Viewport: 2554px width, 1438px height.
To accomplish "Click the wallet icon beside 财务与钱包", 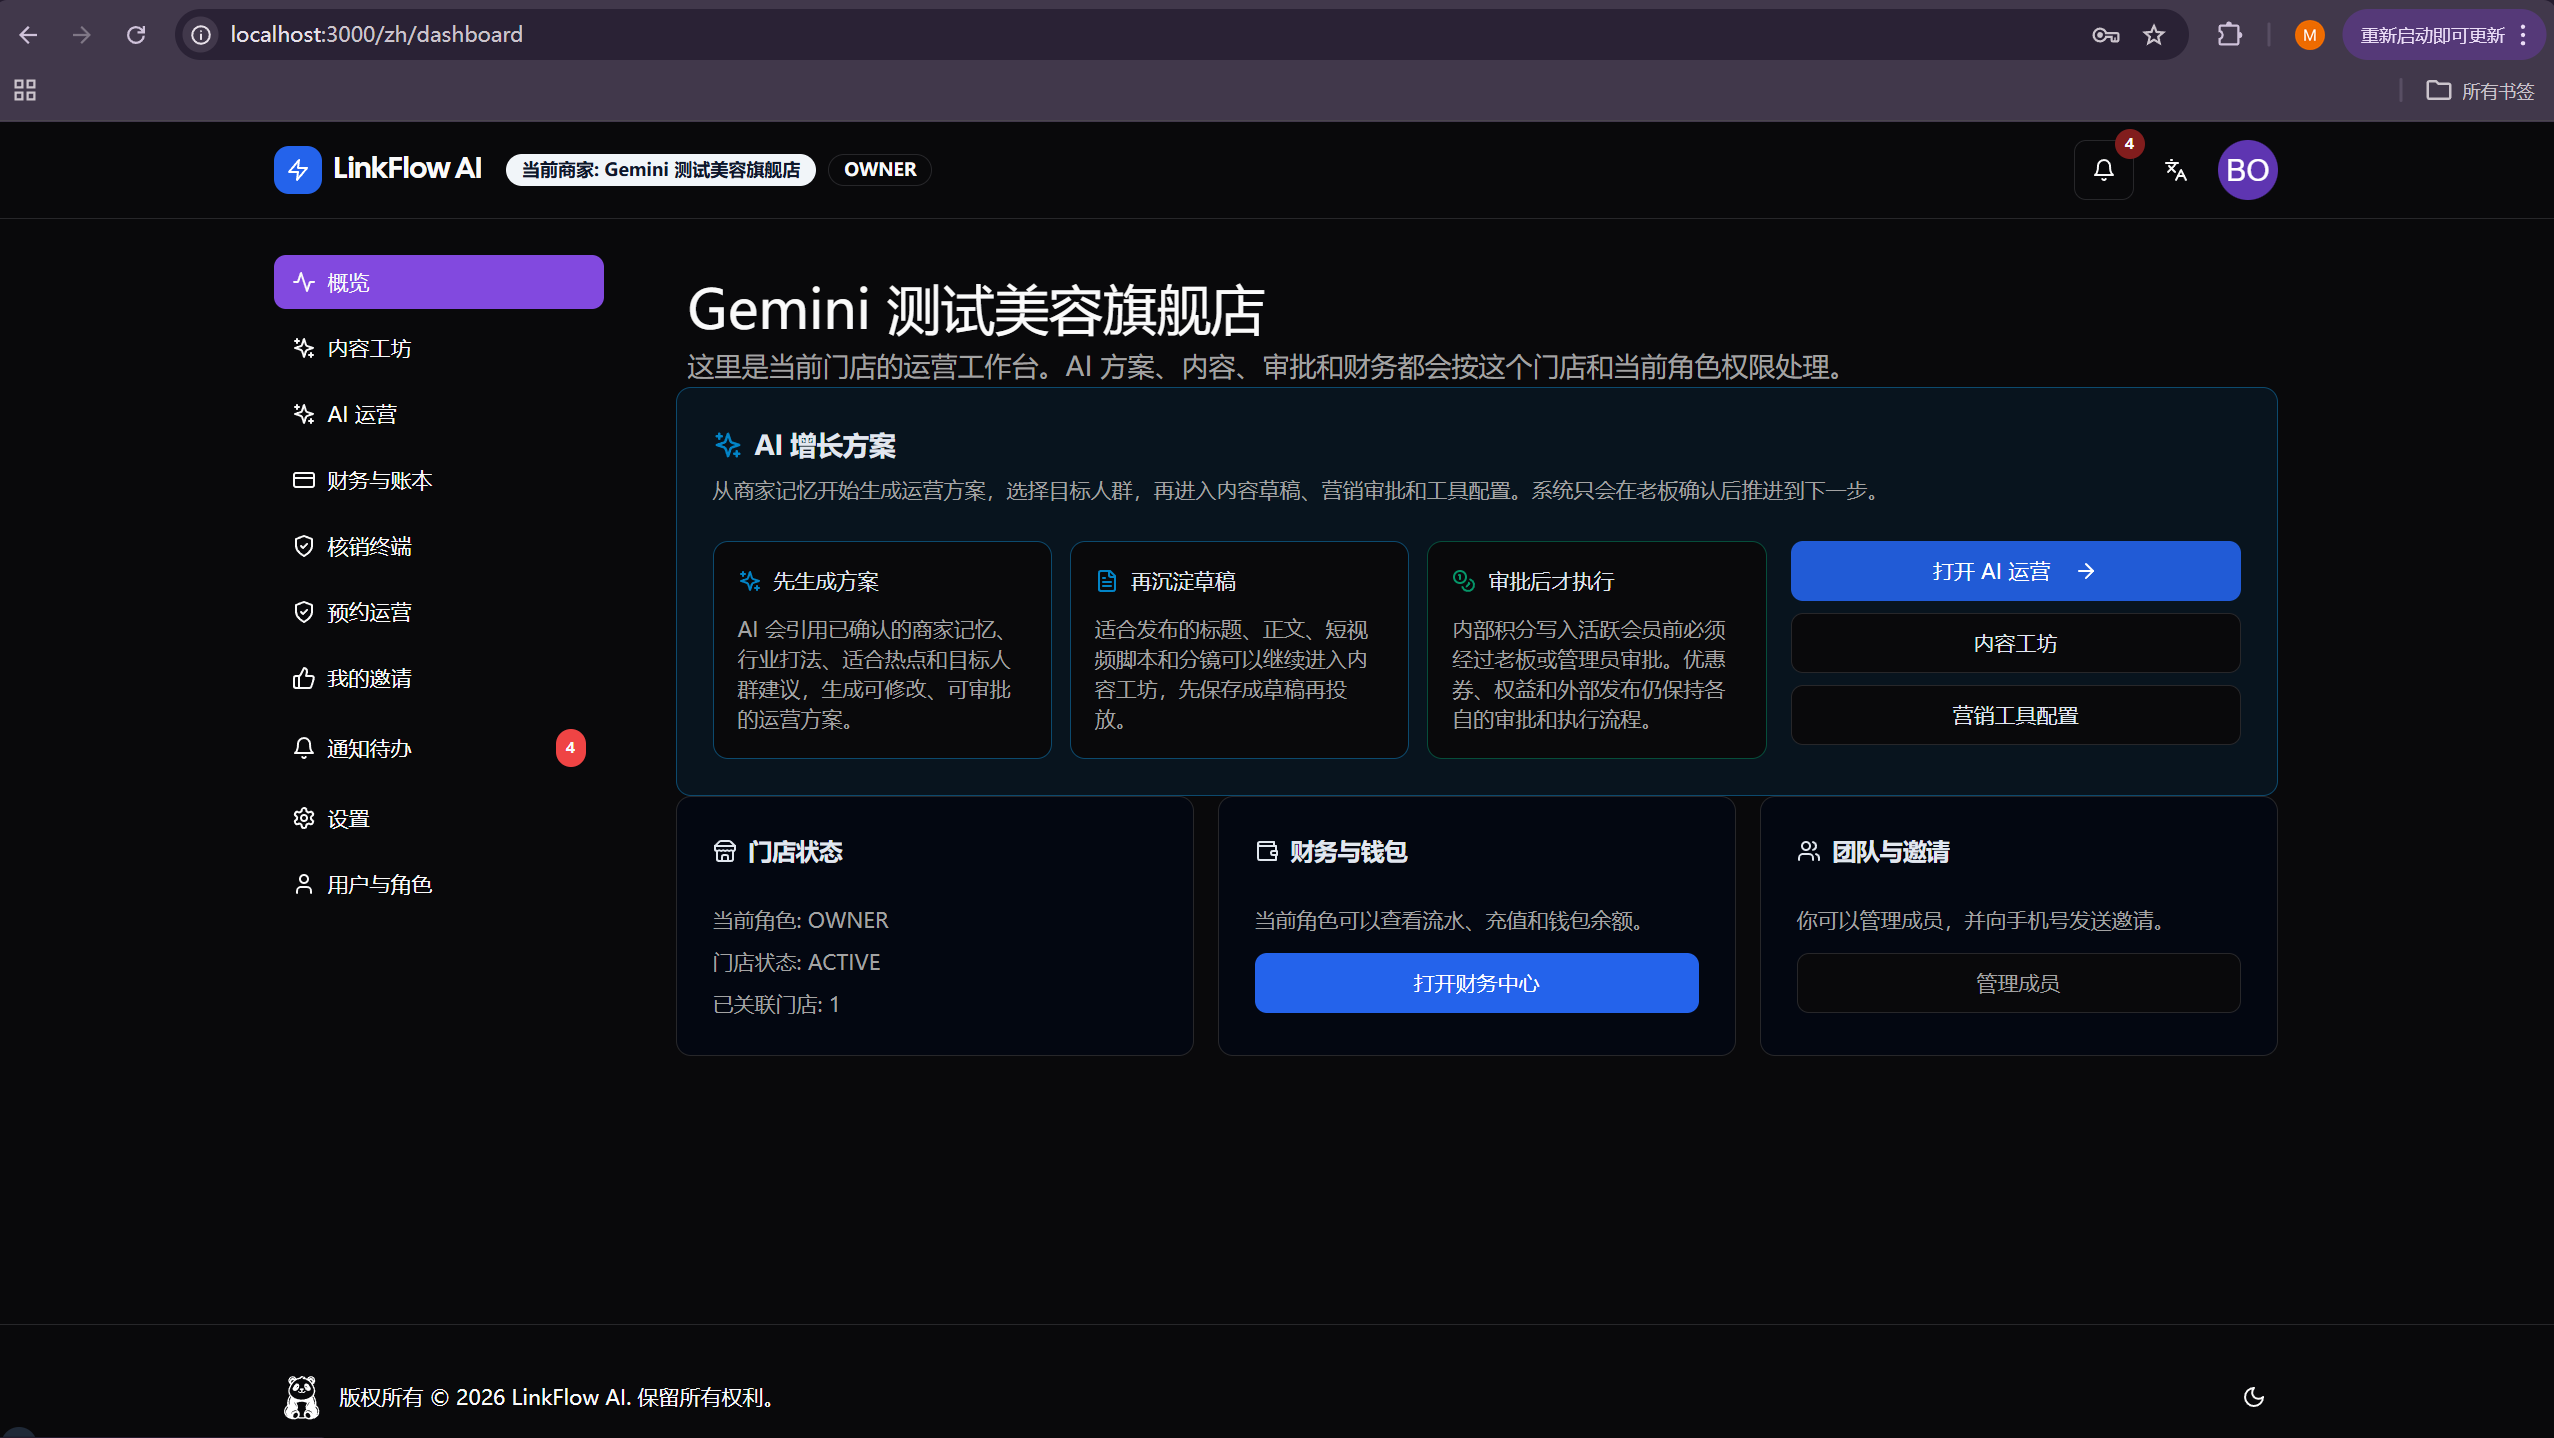I will (x=1266, y=851).
